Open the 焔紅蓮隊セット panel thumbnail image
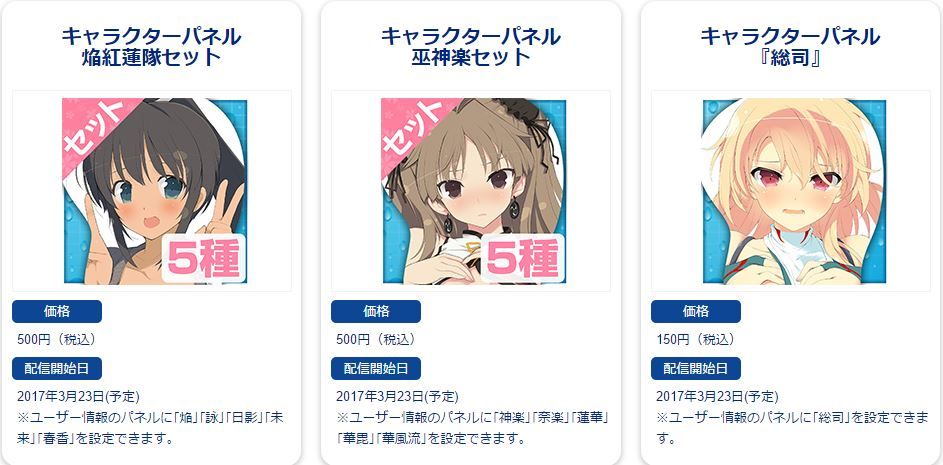Screen dimensions: 943x465 click(x=155, y=191)
